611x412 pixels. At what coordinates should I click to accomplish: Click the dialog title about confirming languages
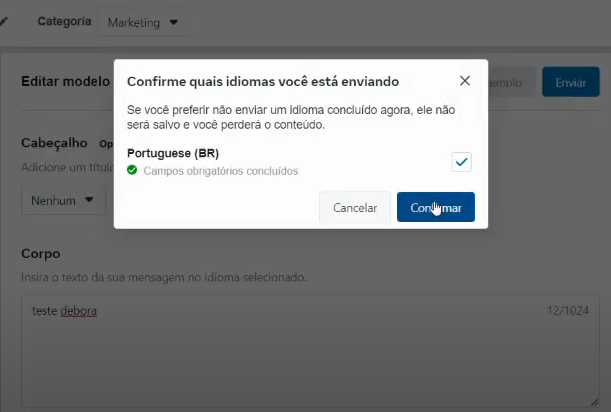pos(264,81)
